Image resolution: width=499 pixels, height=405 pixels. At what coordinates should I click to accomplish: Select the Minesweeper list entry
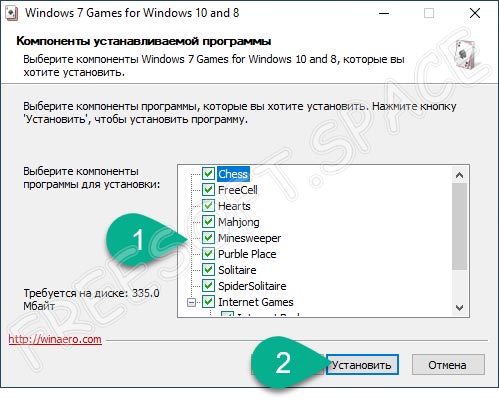pyautogui.click(x=249, y=238)
